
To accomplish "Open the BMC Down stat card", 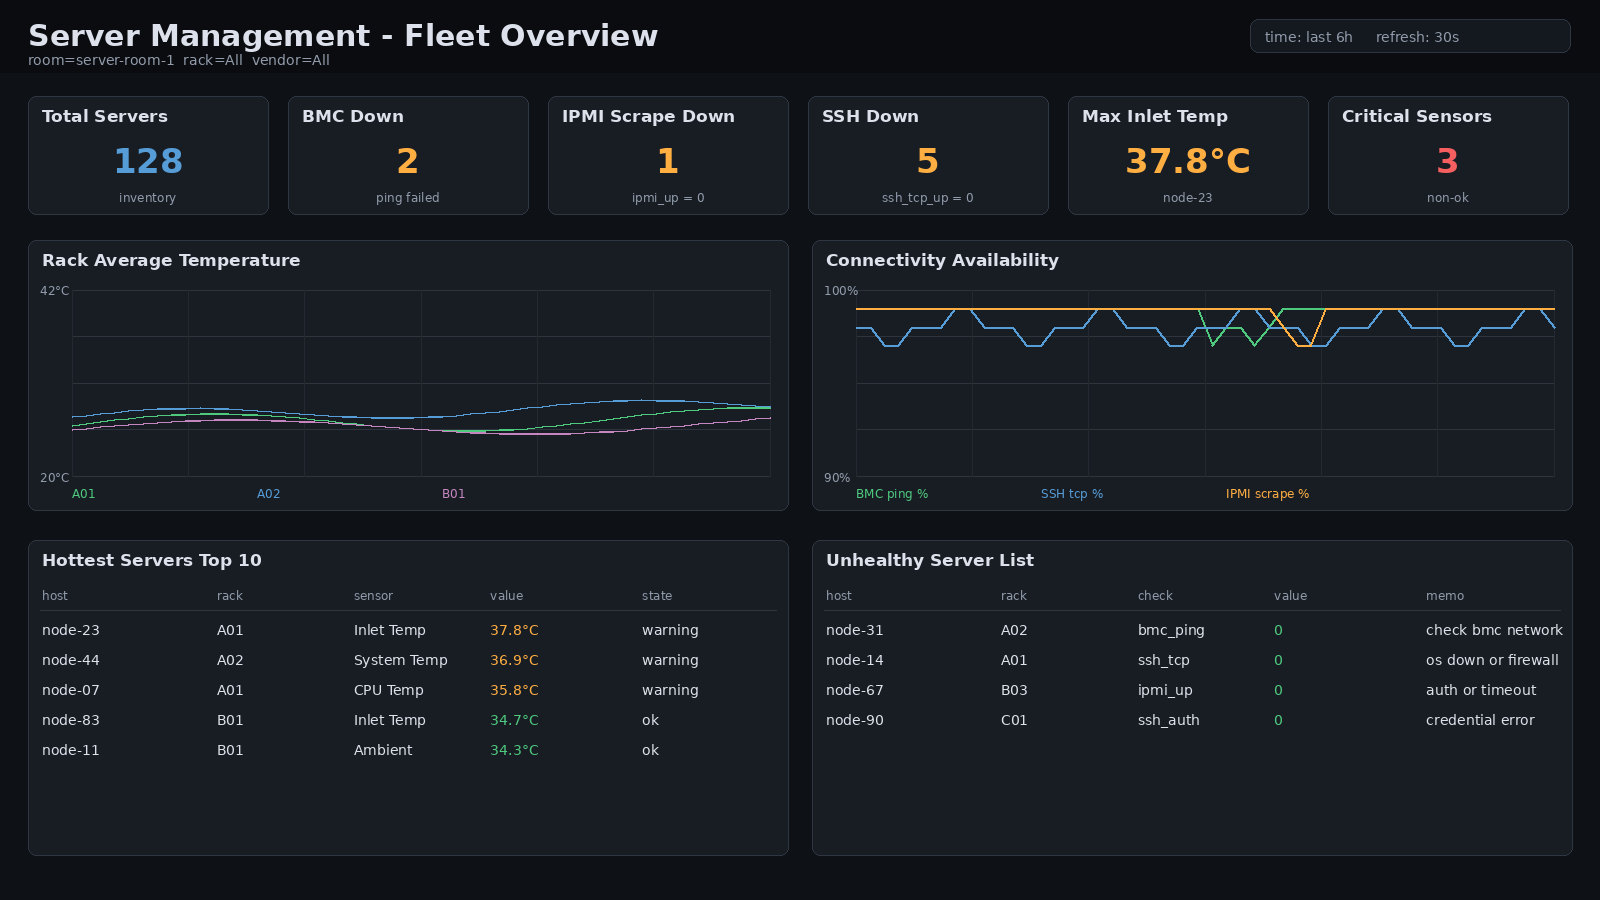I will [408, 155].
